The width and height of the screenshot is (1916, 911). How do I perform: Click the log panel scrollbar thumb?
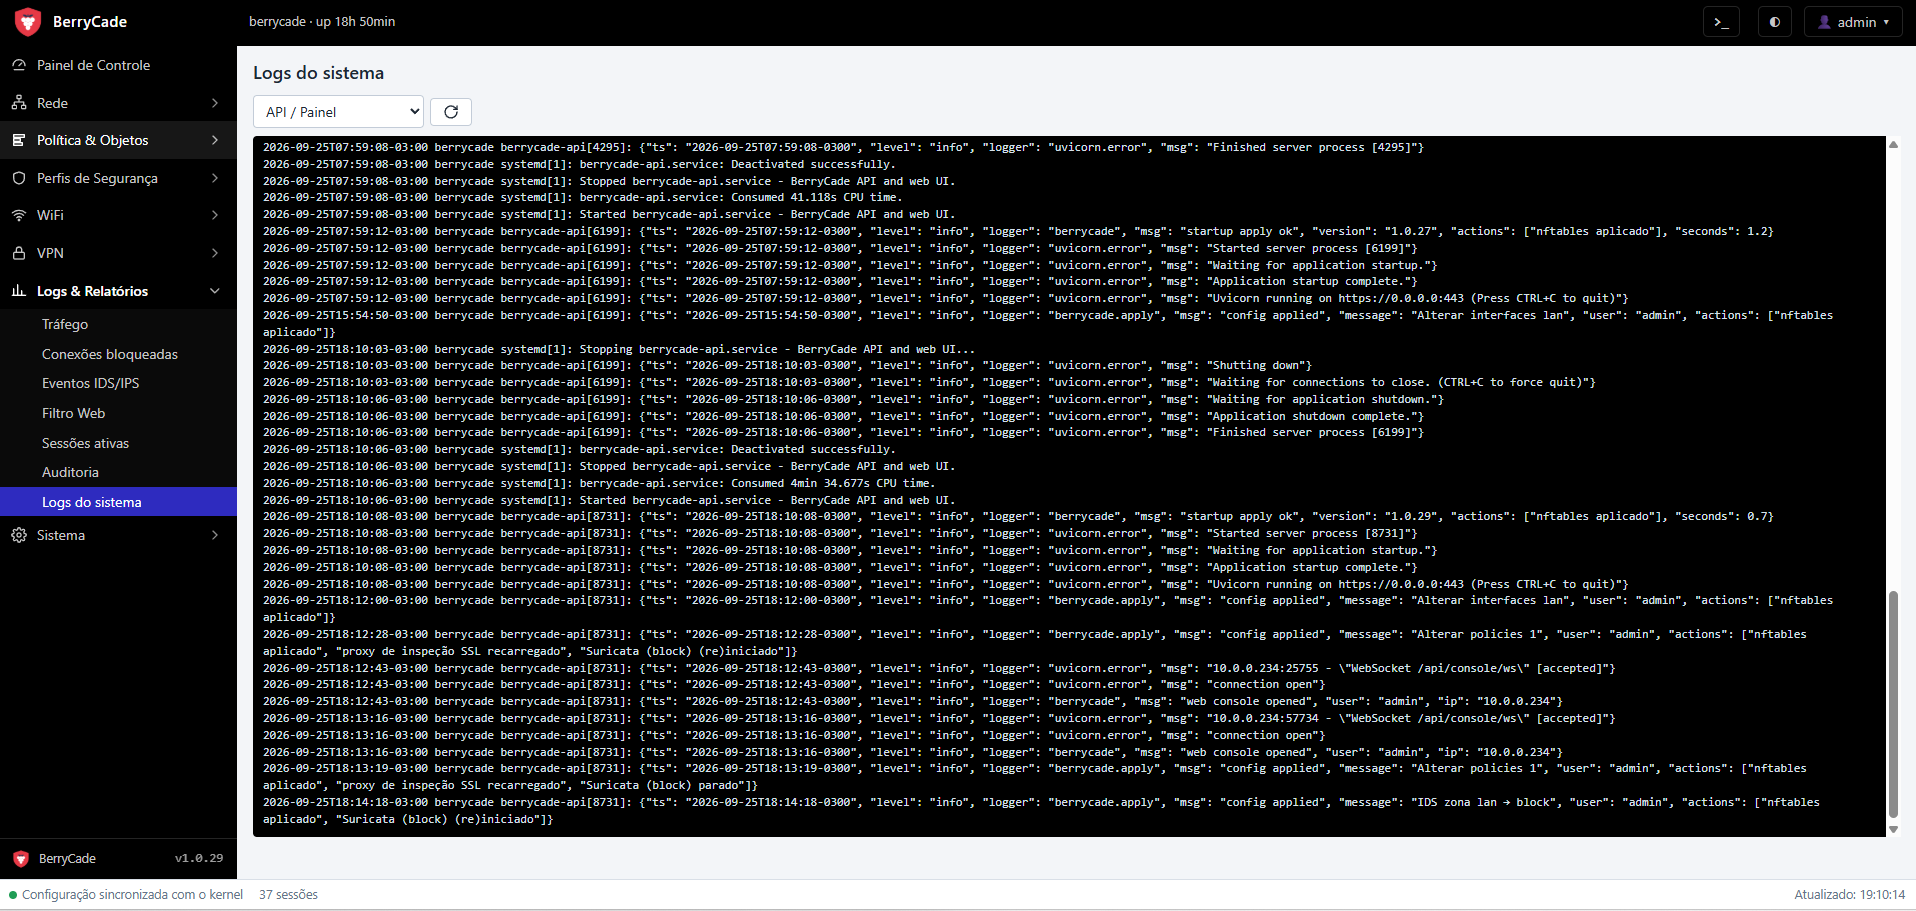[x=1893, y=705]
